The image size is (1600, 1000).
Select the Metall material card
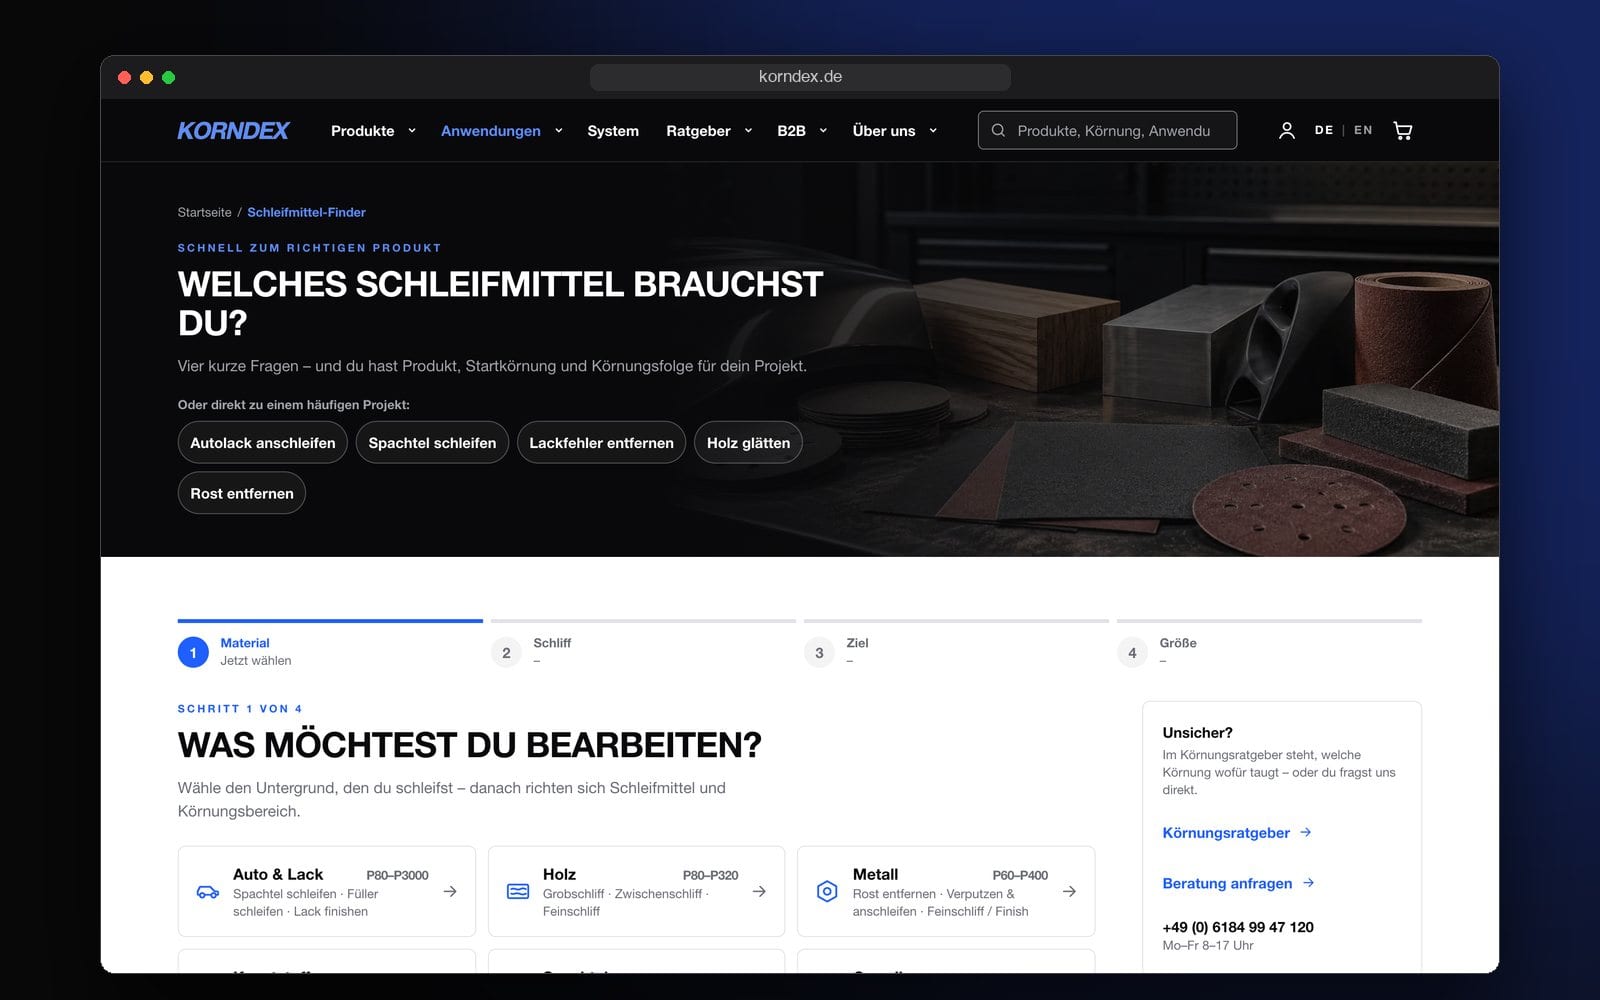tap(946, 892)
